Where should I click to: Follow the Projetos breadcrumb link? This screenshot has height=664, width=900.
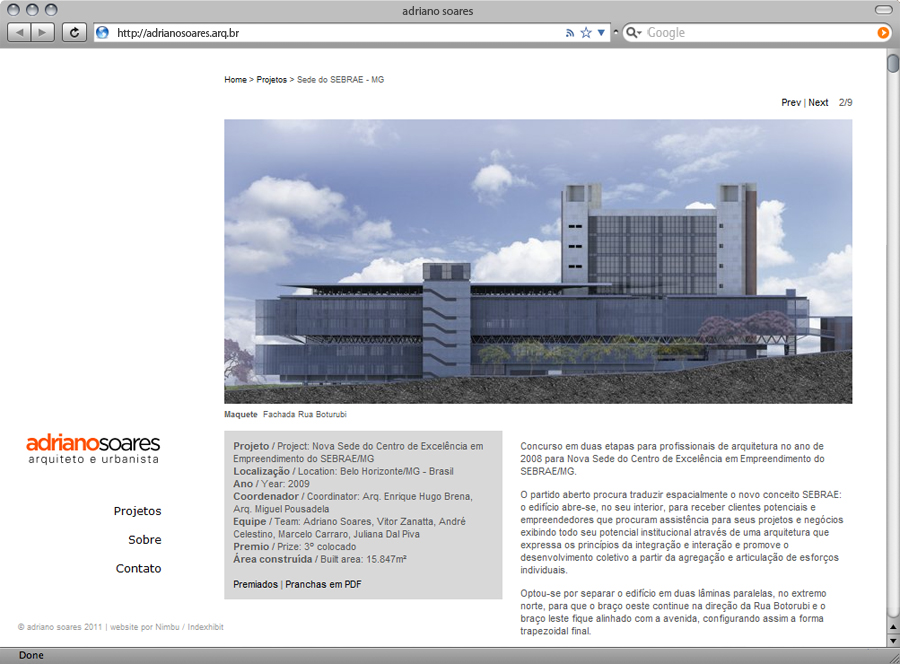click(271, 80)
